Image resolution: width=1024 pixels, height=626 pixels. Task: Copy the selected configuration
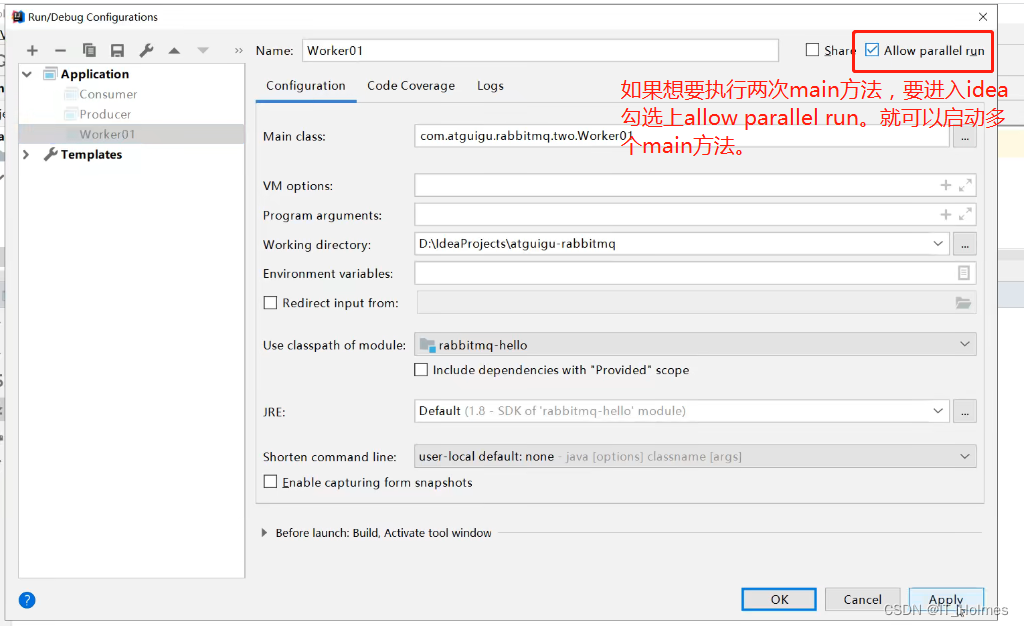[x=89, y=50]
